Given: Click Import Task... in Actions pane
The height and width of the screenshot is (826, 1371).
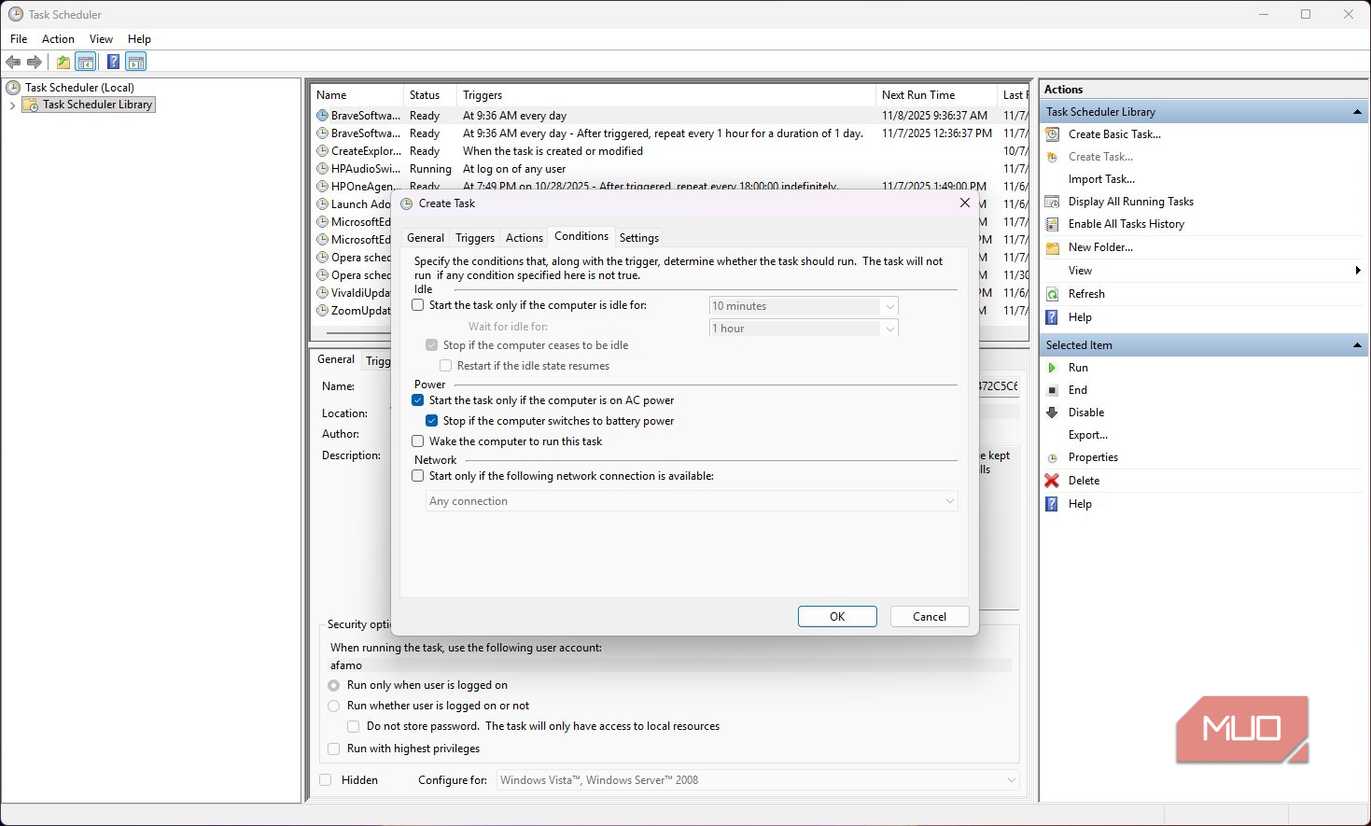Looking at the screenshot, I should pos(1101,179).
